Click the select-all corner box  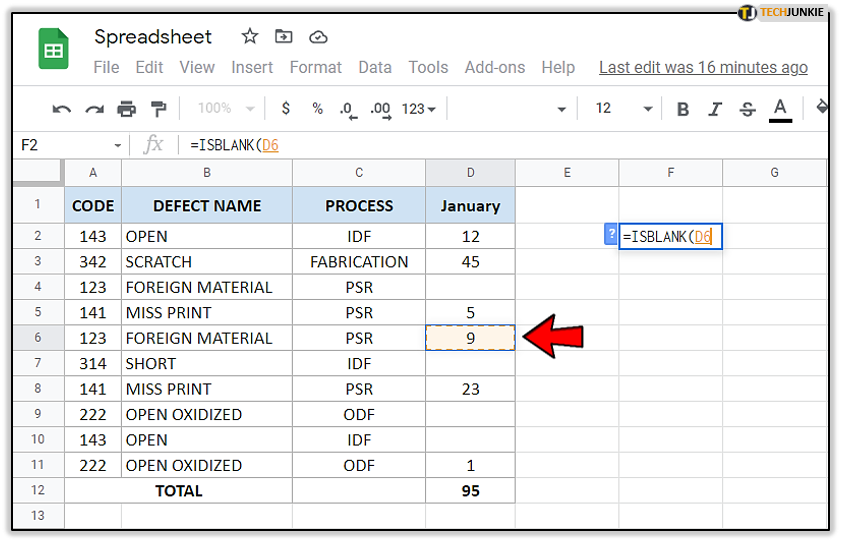pyautogui.click(x=38, y=173)
